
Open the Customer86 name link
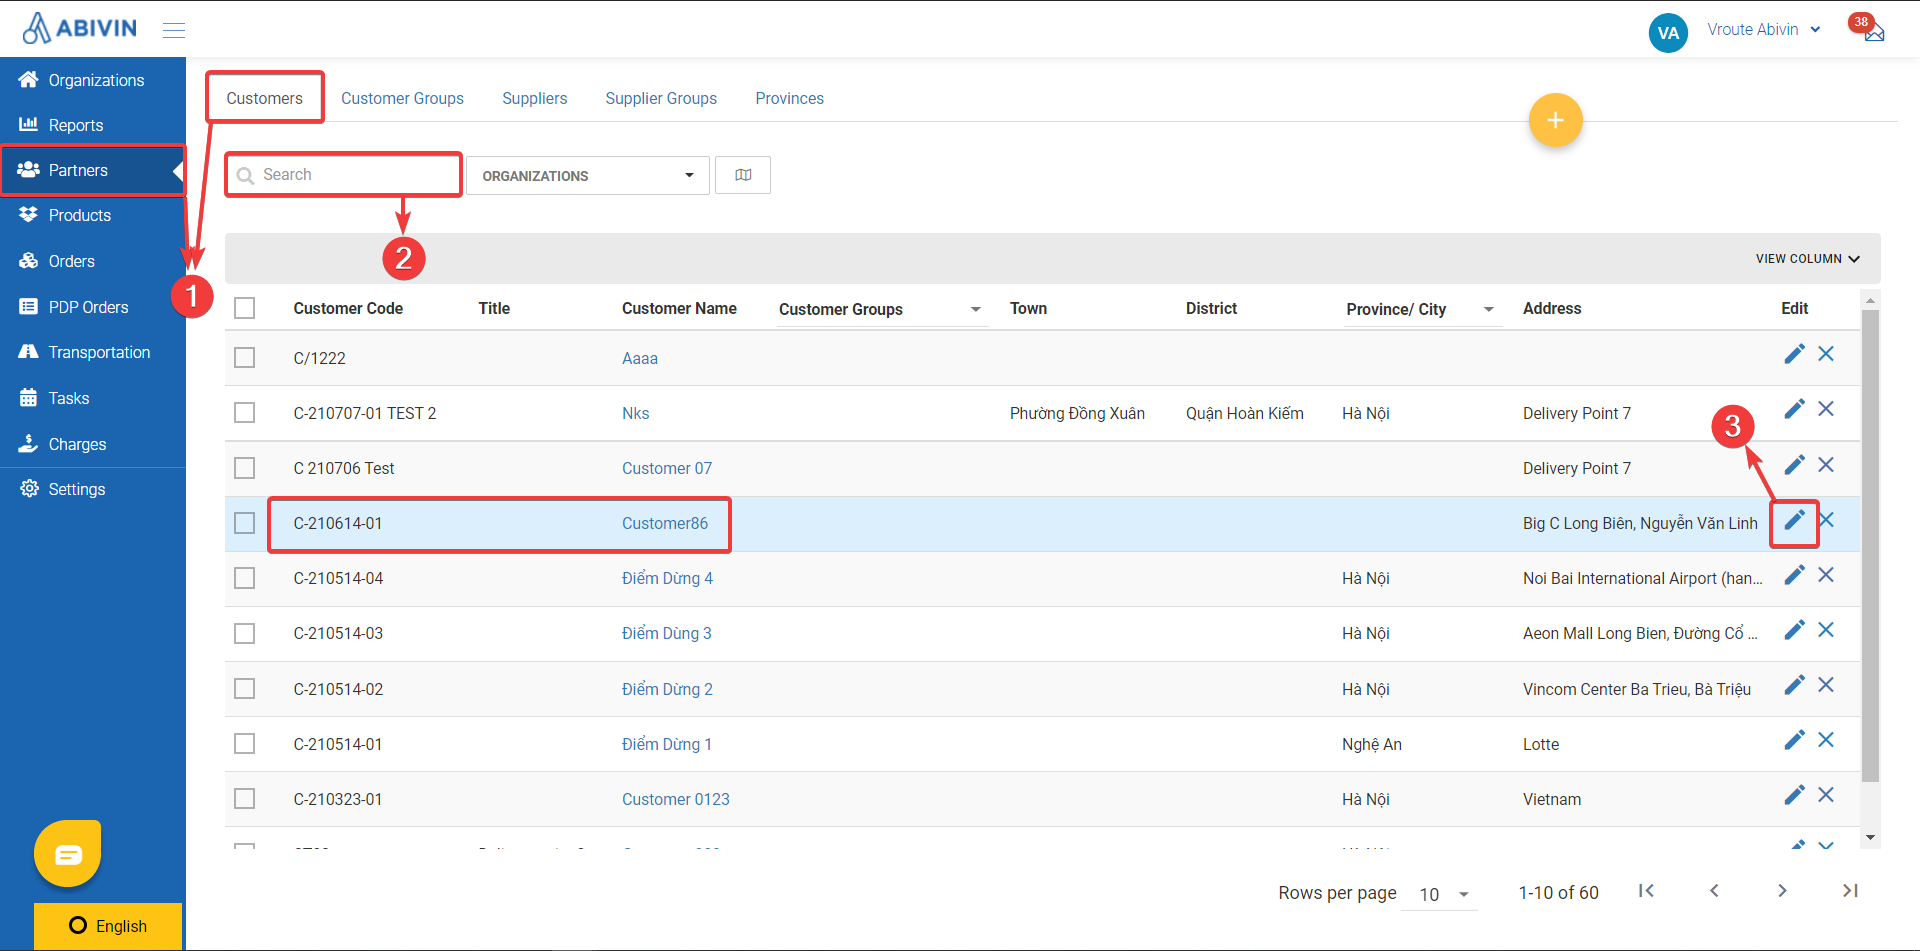(665, 523)
